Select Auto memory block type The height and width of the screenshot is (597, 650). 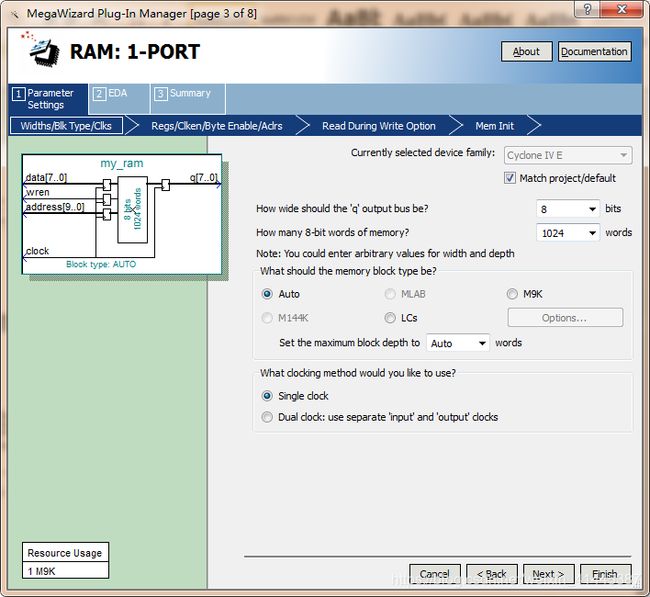pyautogui.click(x=267, y=294)
